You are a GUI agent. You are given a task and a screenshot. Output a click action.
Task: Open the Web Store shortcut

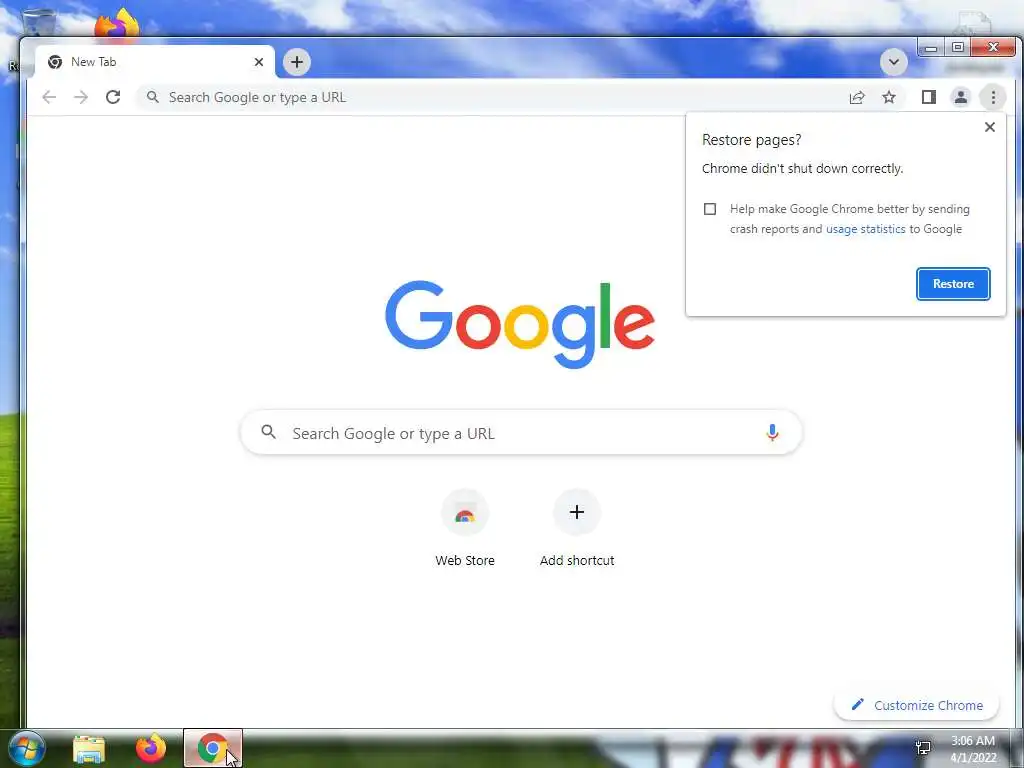465,528
